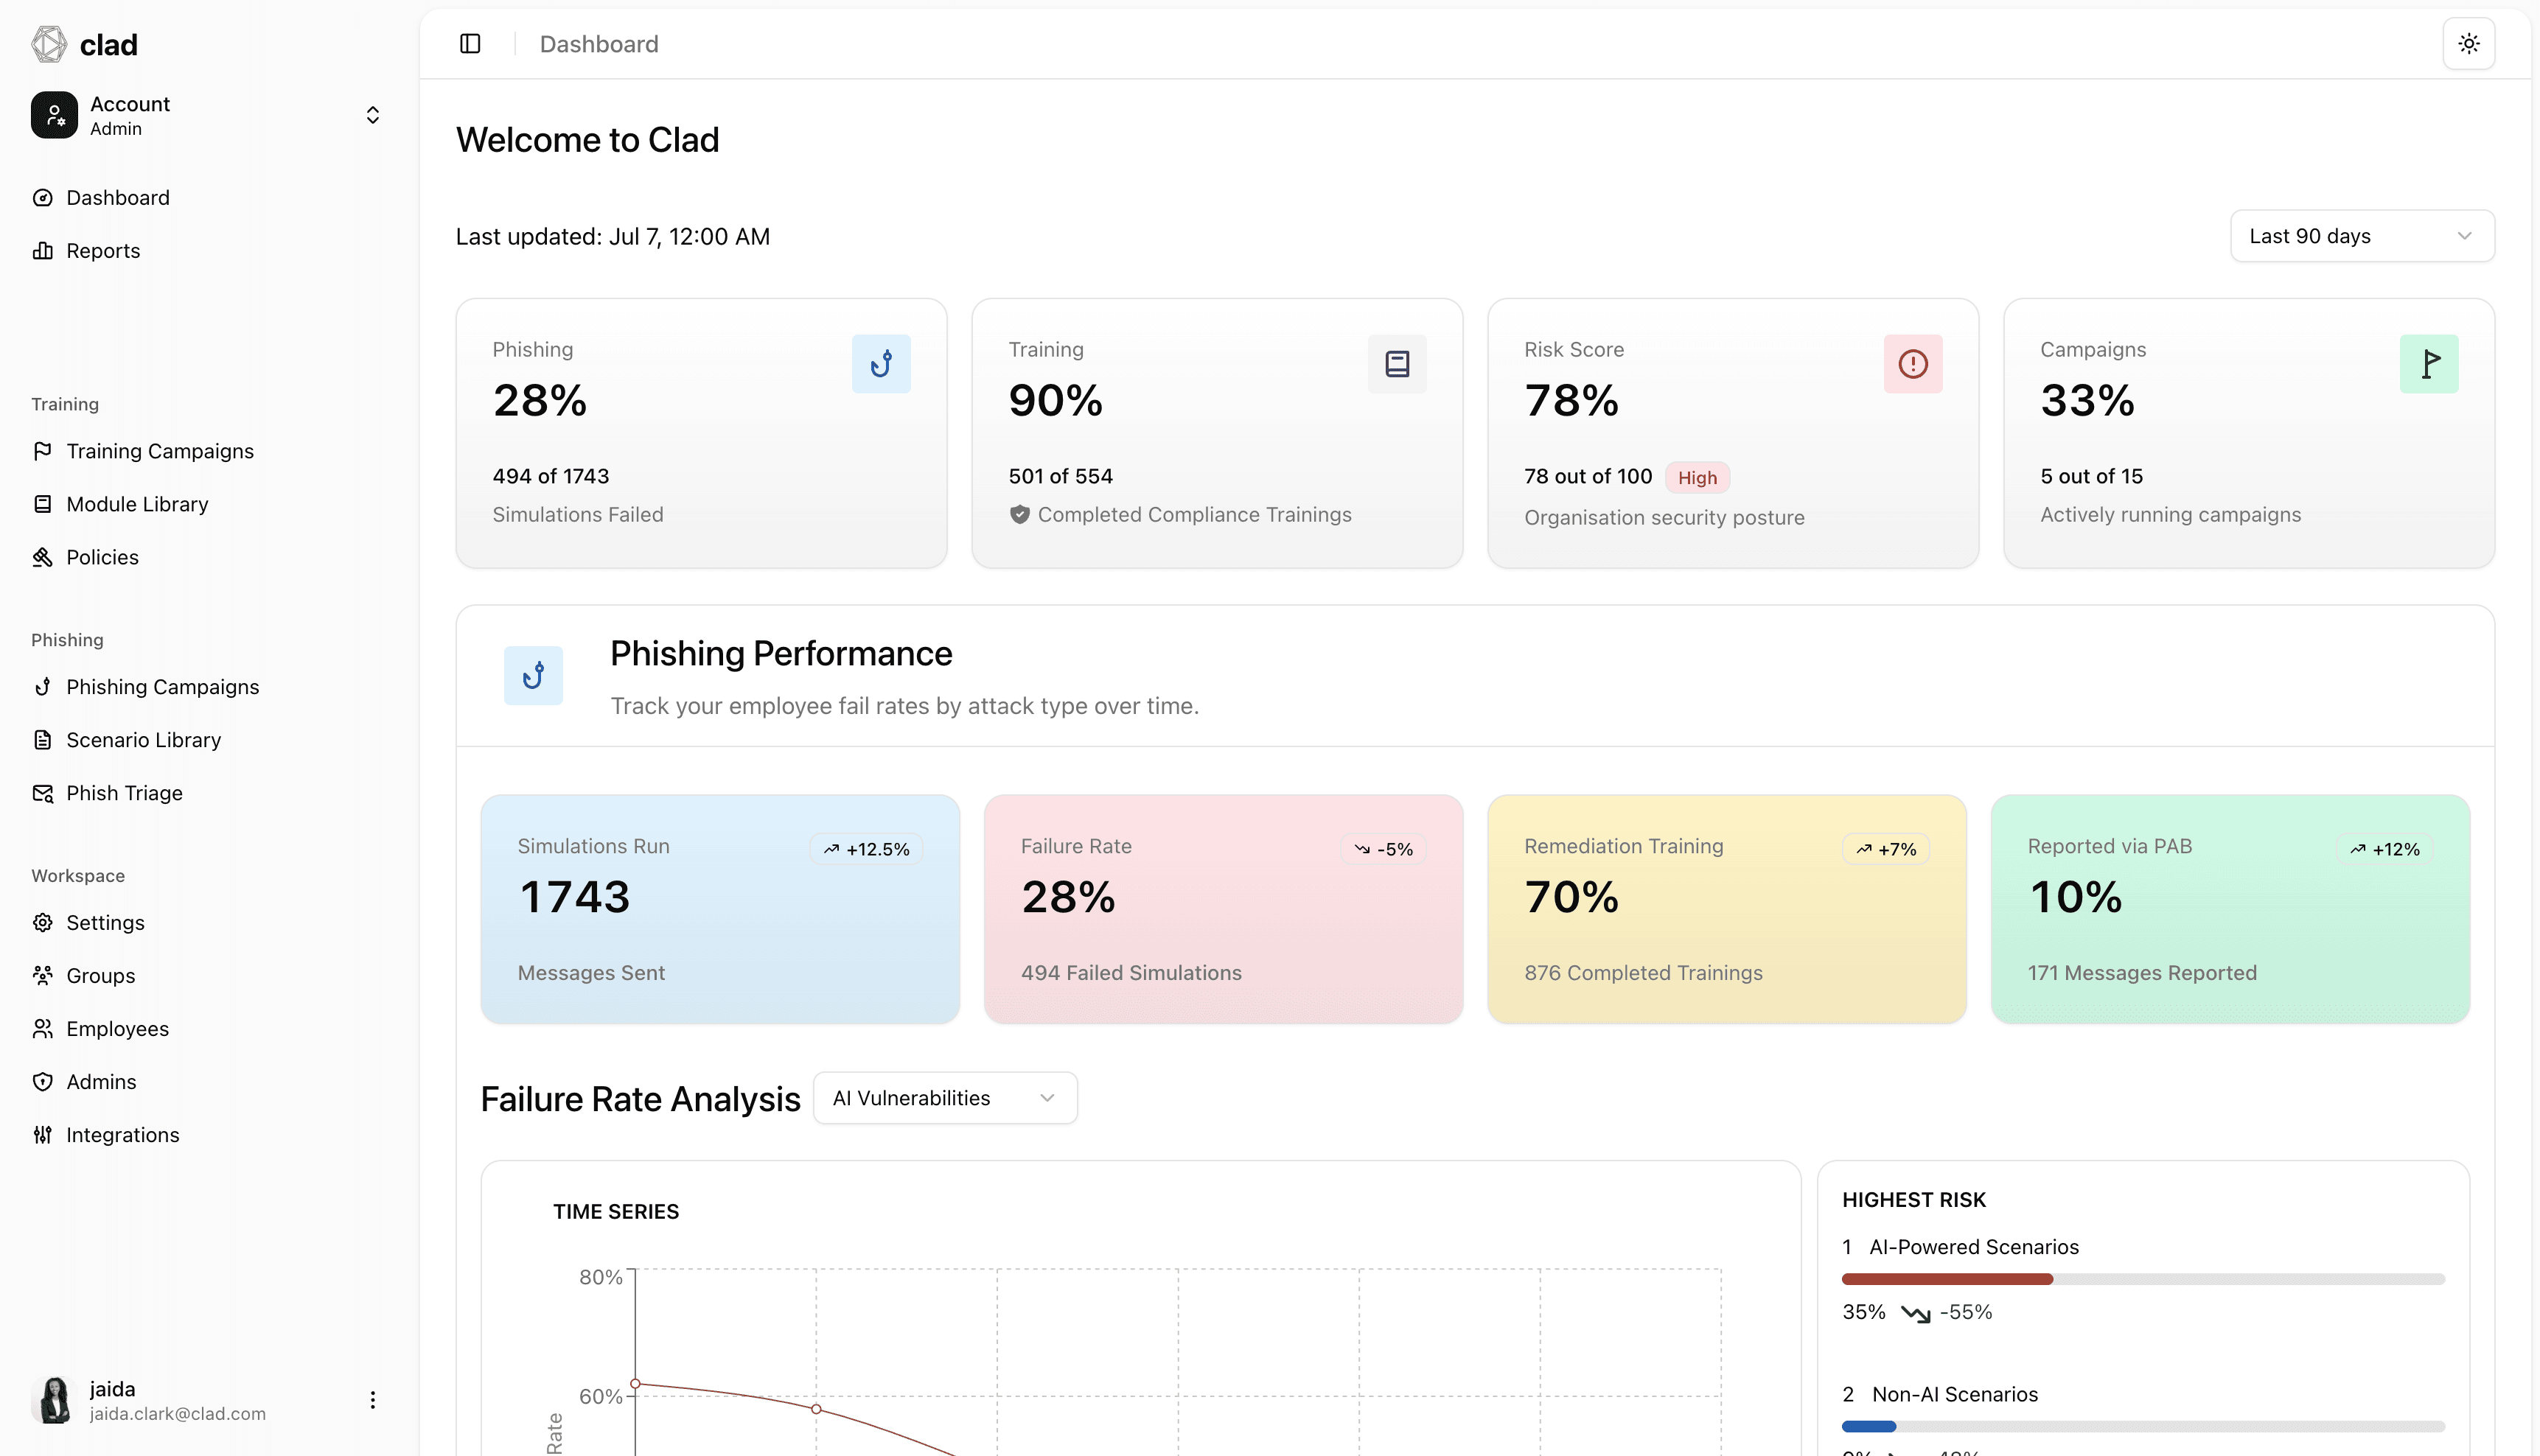Click the Remediation Training card
2540x1456 pixels.
[x=1727, y=909]
